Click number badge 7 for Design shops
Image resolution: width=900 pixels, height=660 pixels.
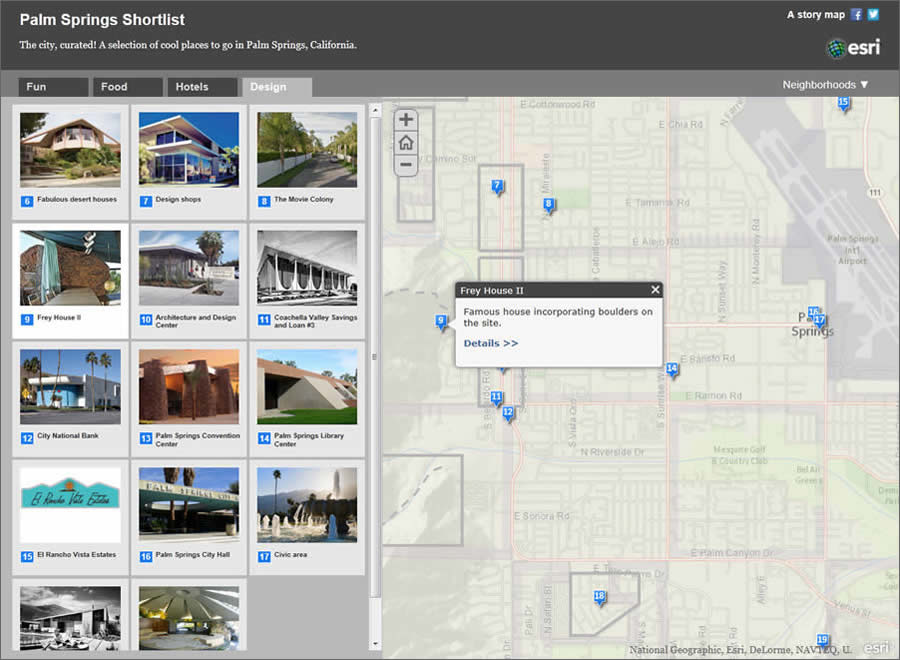pyautogui.click(x=146, y=201)
